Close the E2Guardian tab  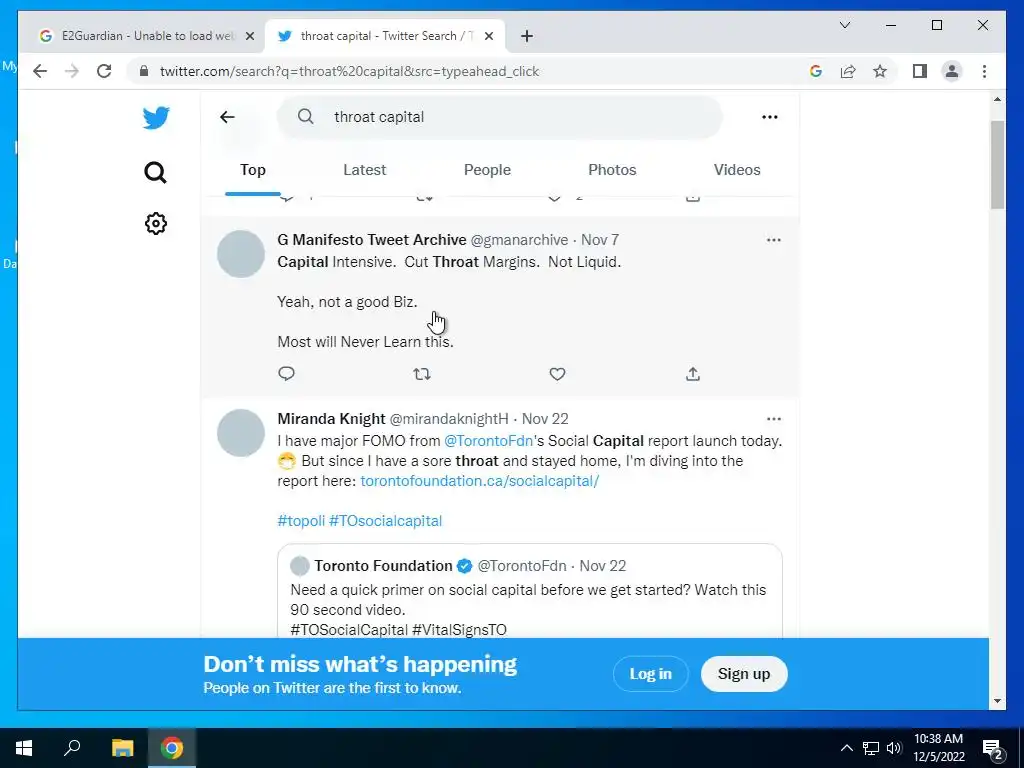point(249,36)
